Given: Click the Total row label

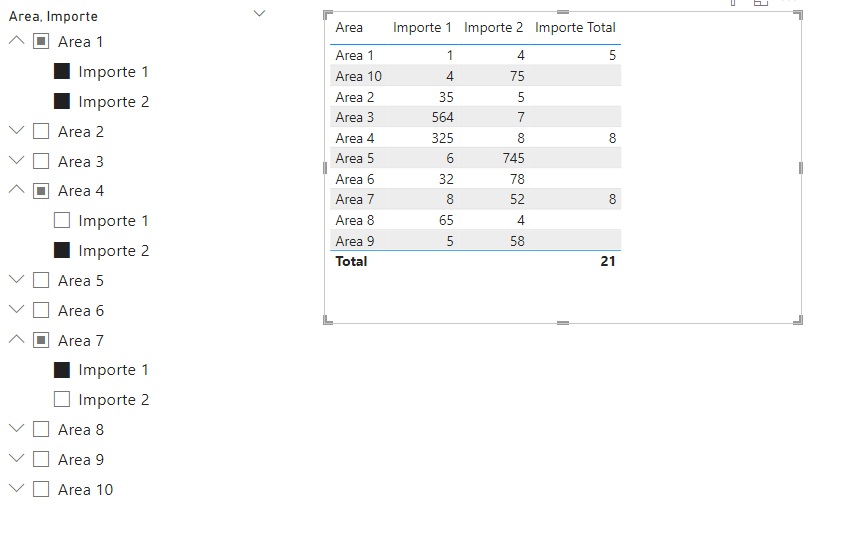Looking at the screenshot, I should pos(351,261).
